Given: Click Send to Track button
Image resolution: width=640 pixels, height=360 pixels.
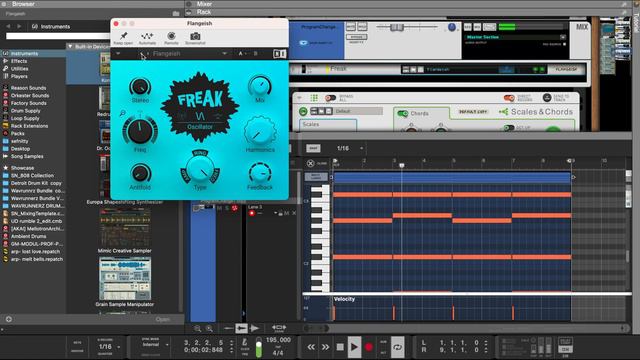Looking at the screenshot, I should [x=547, y=98].
